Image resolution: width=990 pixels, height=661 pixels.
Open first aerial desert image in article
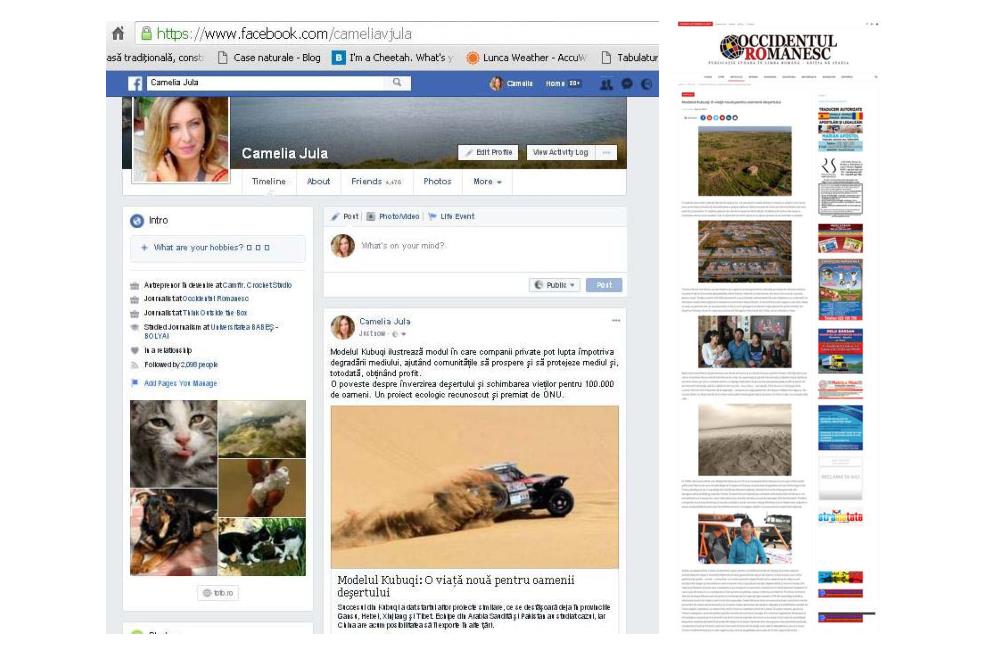(744, 161)
